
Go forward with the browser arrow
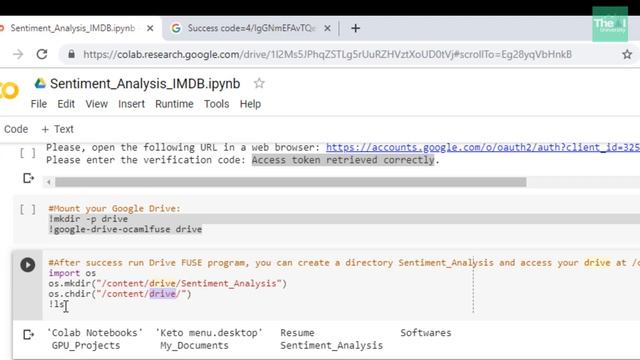[18, 54]
